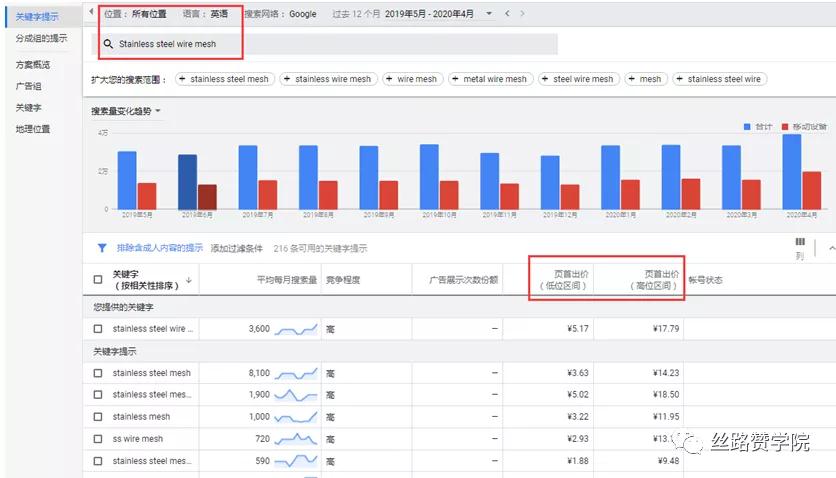This screenshot has width=836, height=478.
Task: Tick checkbox for 'stainless steel mesh'
Action: click(x=98, y=373)
